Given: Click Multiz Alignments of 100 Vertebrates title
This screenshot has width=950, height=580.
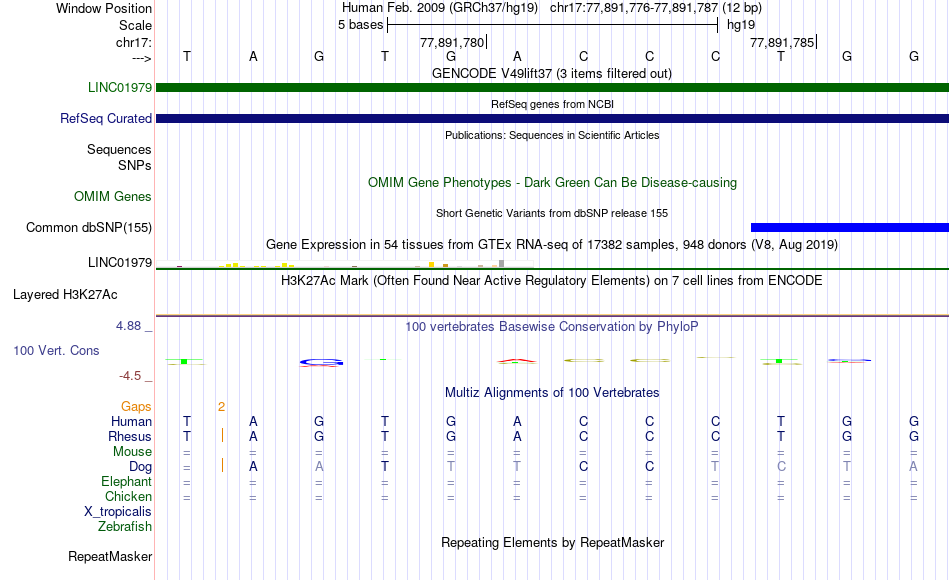Looking at the screenshot, I should [552, 393].
